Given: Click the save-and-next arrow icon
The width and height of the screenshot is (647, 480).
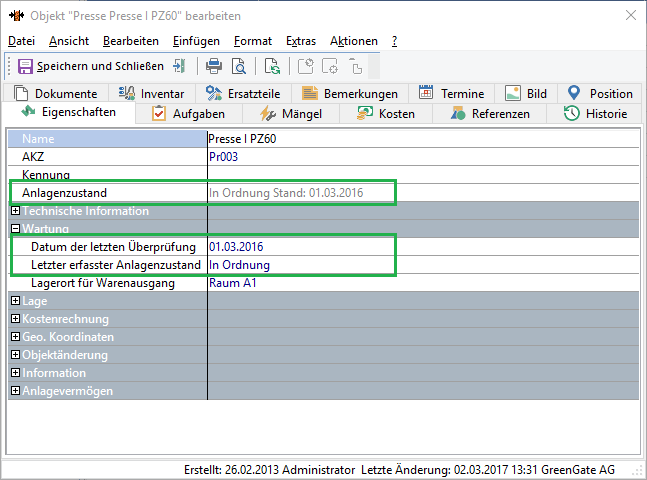Looking at the screenshot, I should click(179, 66).
